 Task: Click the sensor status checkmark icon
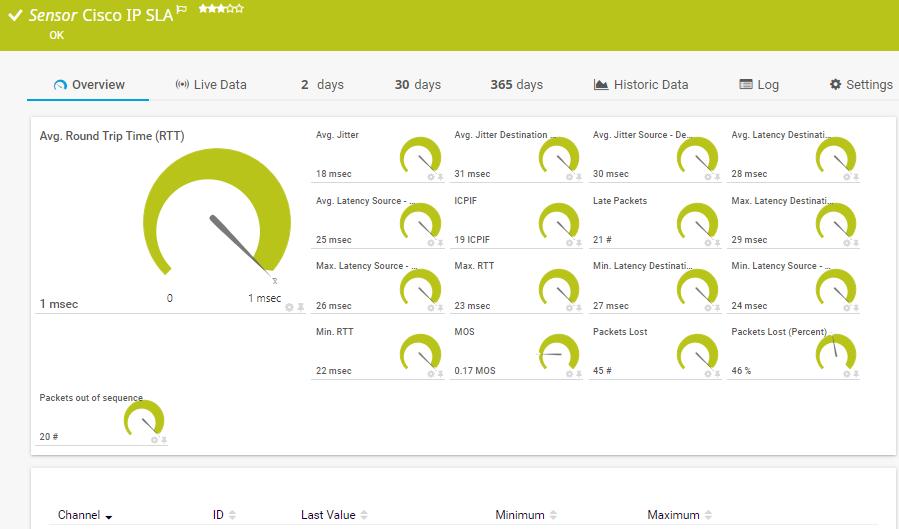tap(15, 15)
